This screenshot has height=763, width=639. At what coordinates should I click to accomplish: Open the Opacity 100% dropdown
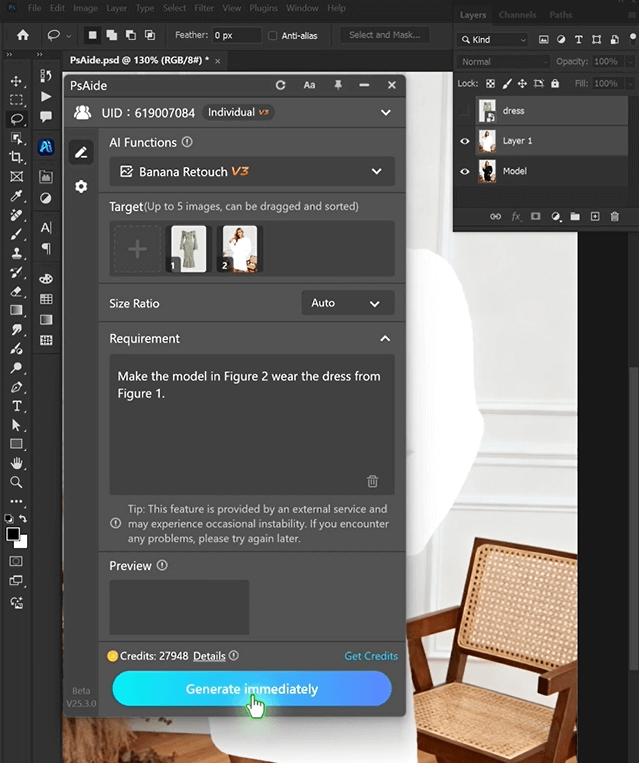click(x=630, y=62)
